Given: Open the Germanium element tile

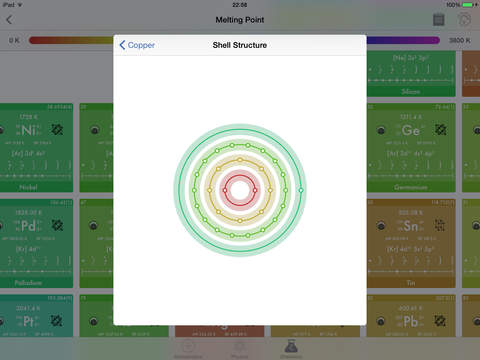Looking at the screenshot, I should pyautogui.click(x=411, y=148).
